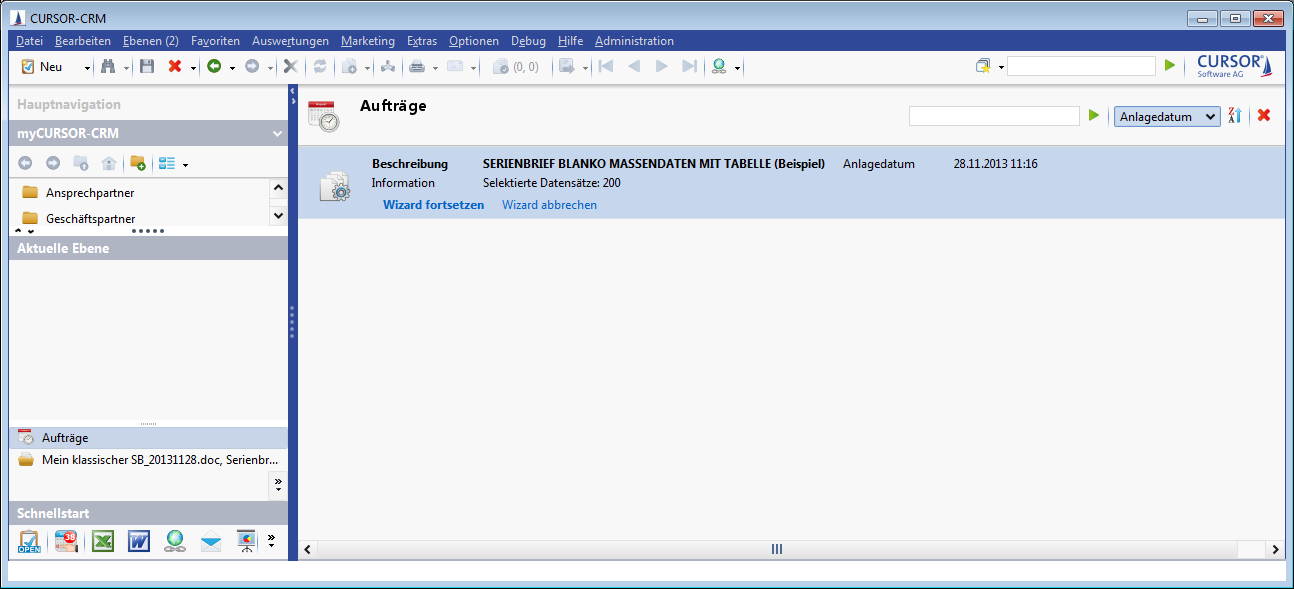Click the presentation chart icon in Schnellstart
This screenshot has width=1294, height=589.
[x=246, y=541]
